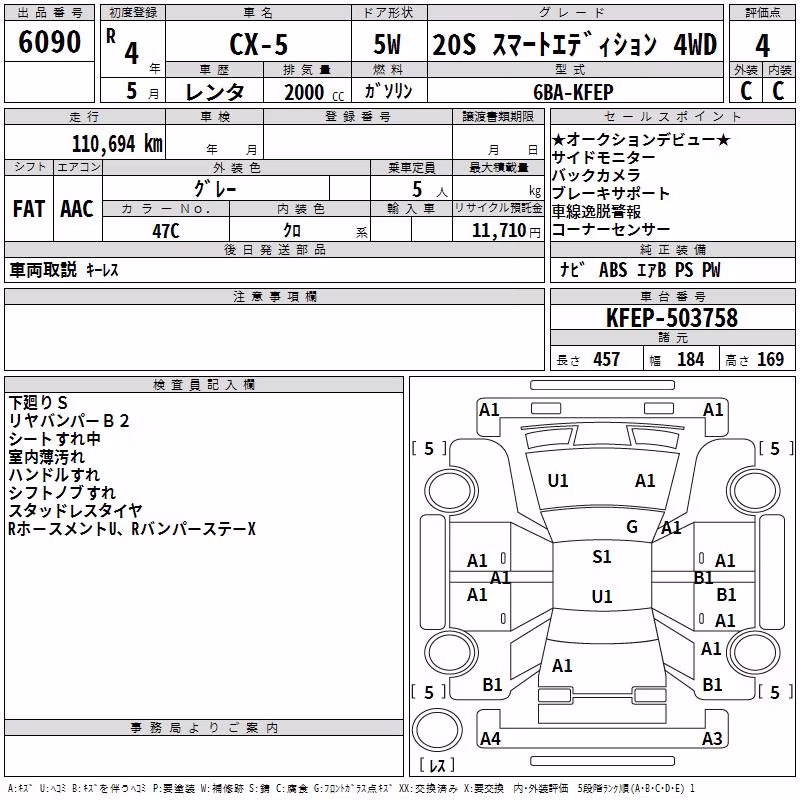The height and width of the screenshot is (800, 800).
Task: Click inspector note シフトノブすれ
Action: pos(62,493)
